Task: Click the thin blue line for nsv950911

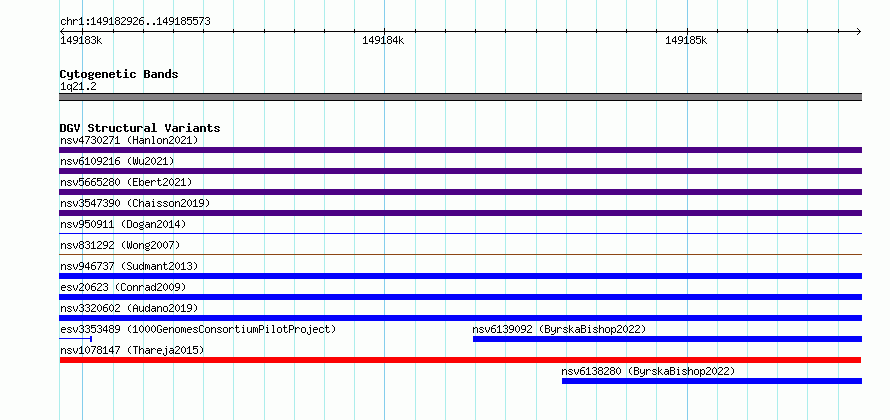Action: click(x=460, y=233)
